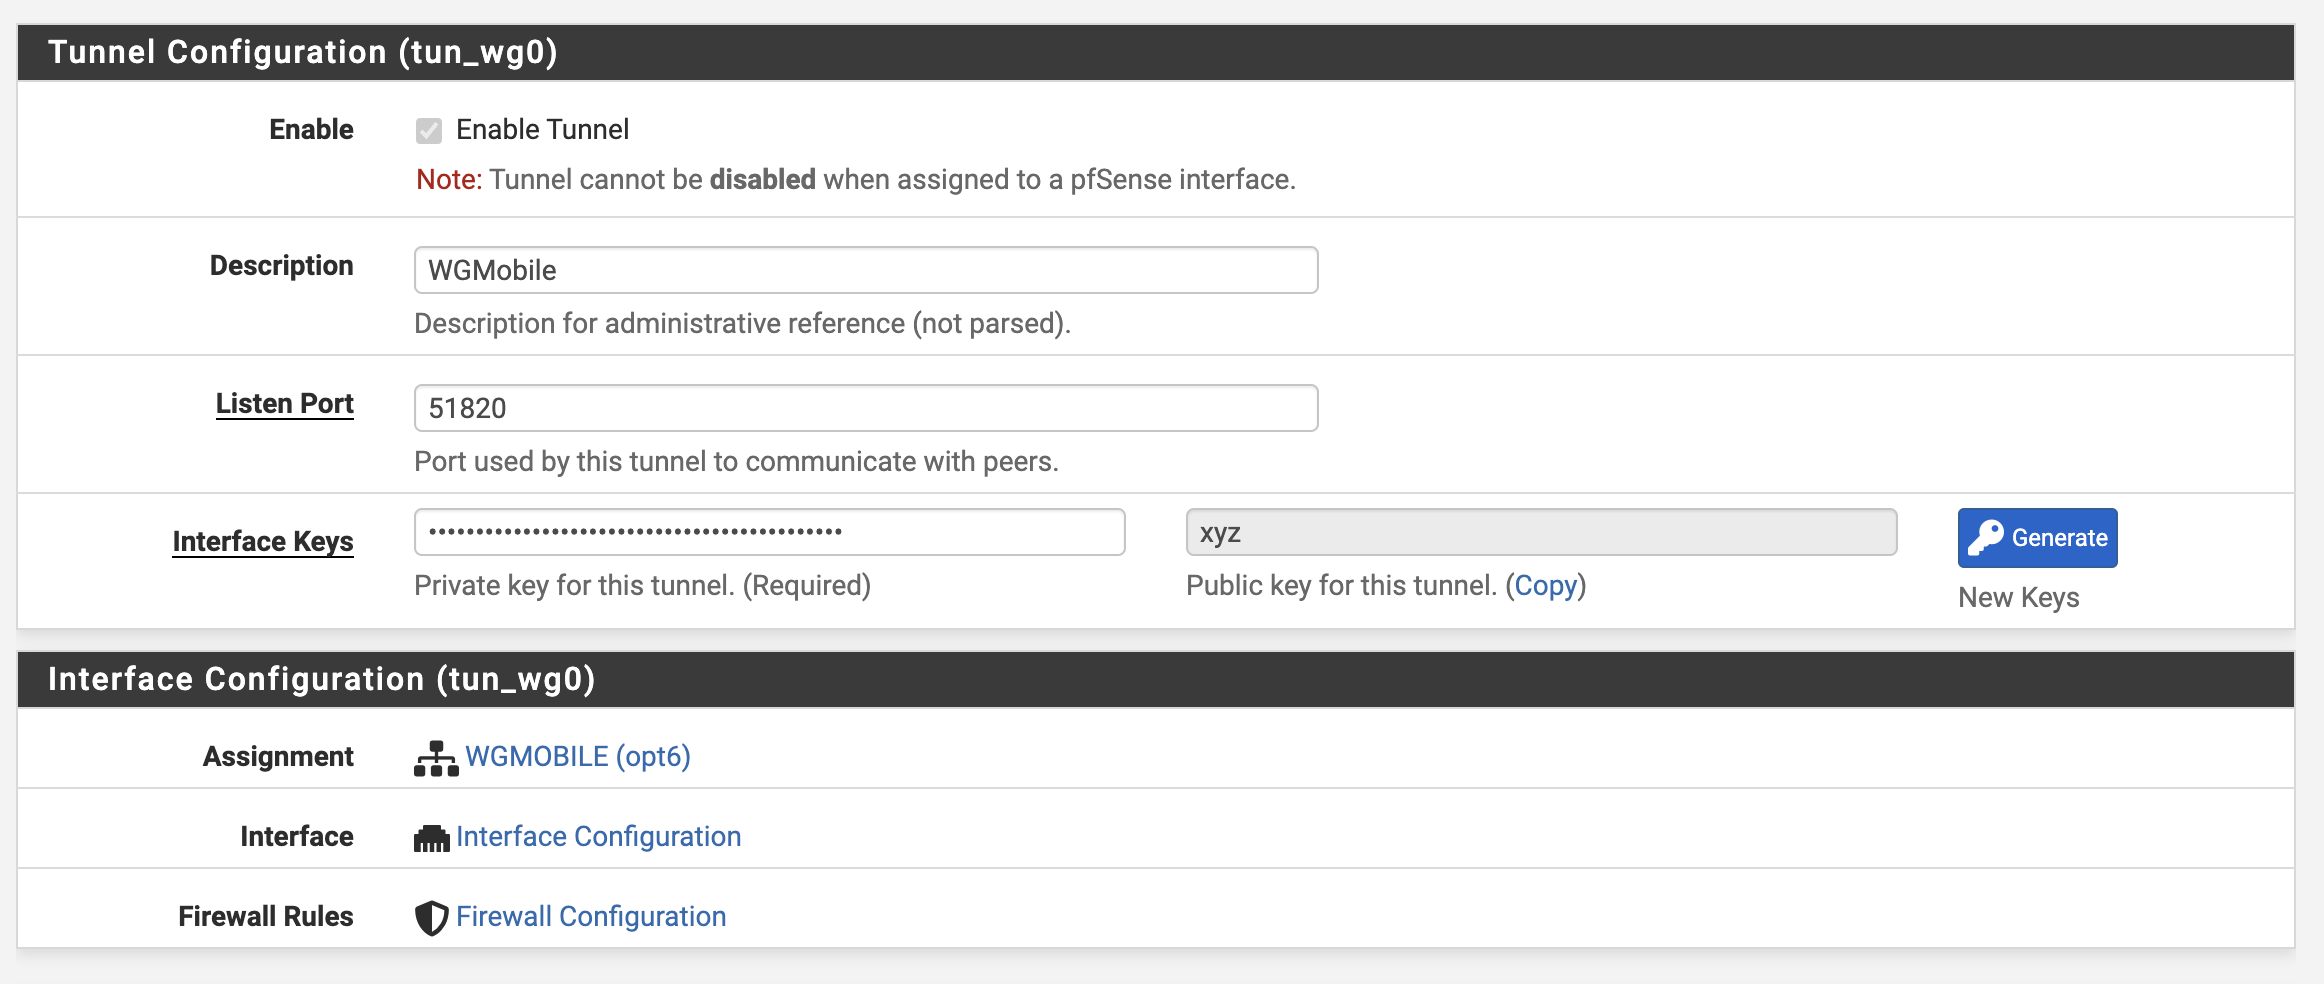Click the underlined Interface Keys label
This screenshot has width=2324, height=984.
click(263, 541)
